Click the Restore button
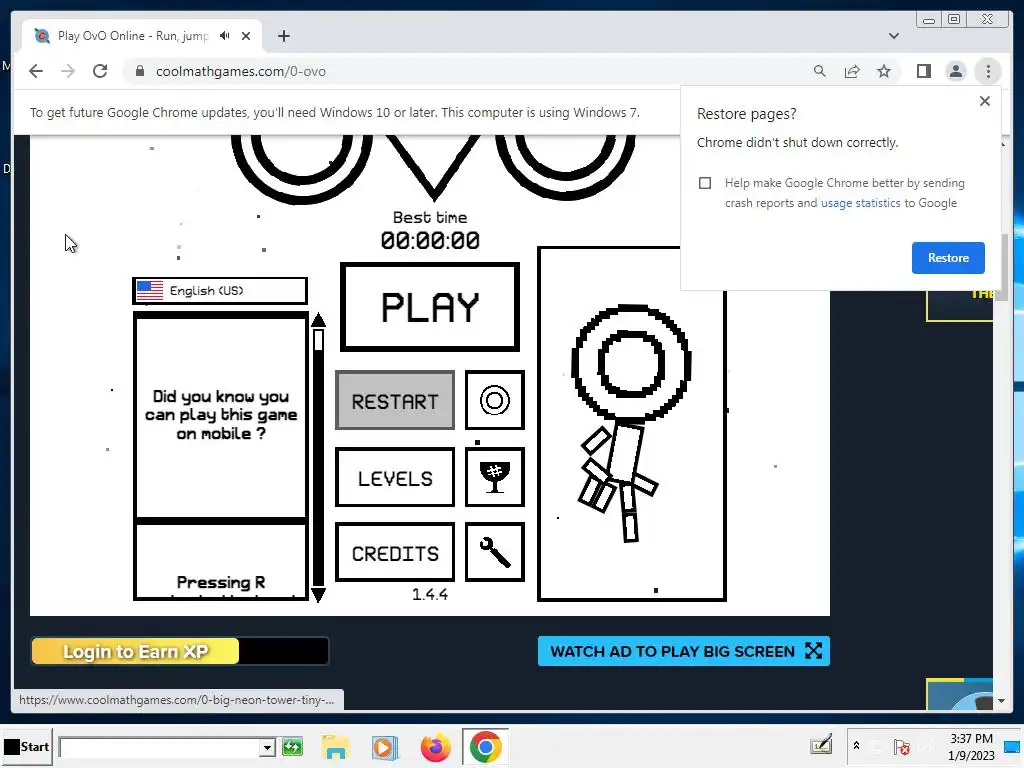The width and height of the screenshot is (1024, 768). tap(948, 257)
